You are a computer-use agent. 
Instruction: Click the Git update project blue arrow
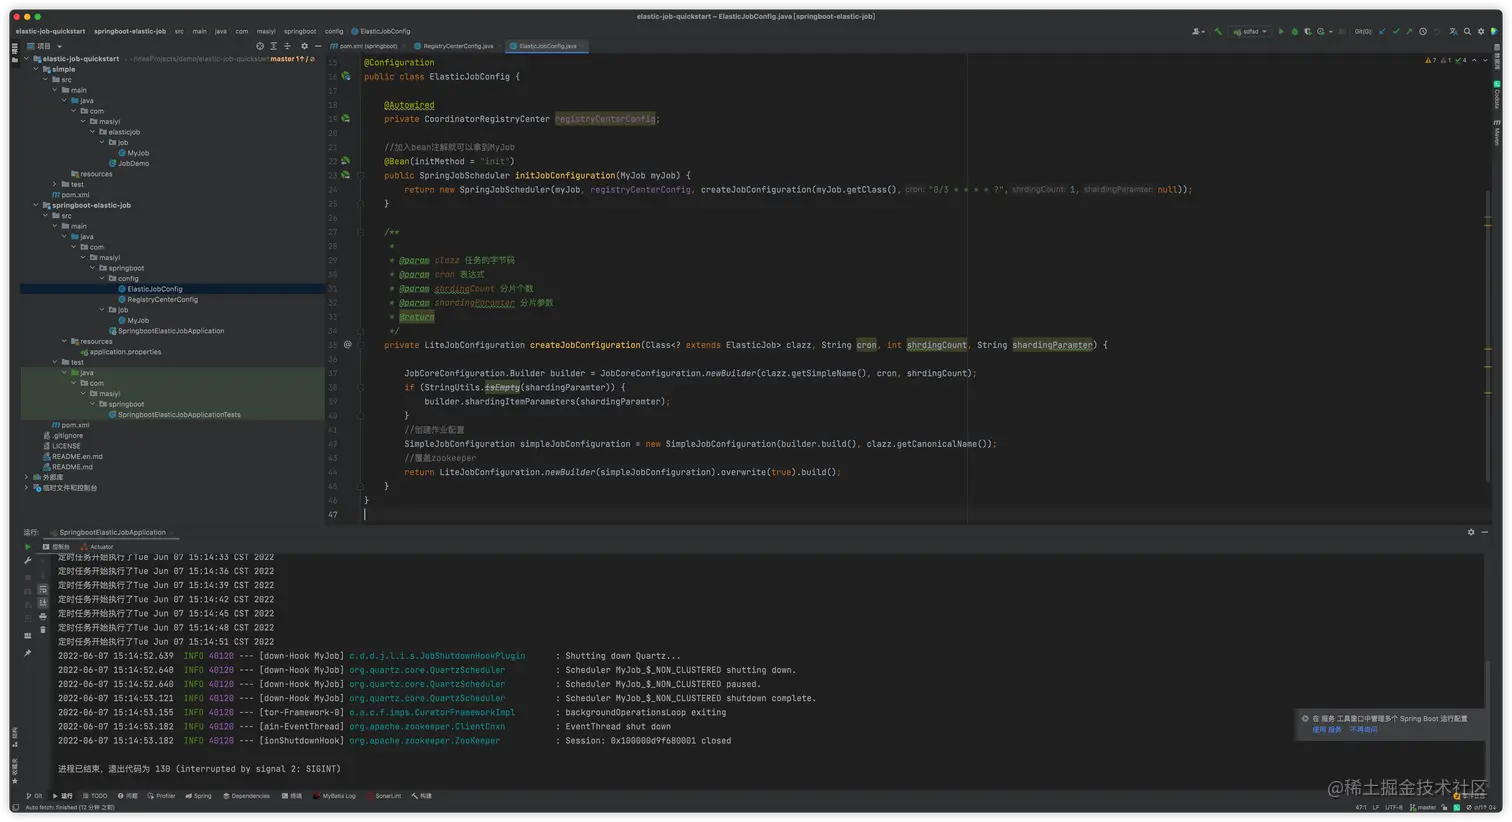click(x=1382, y=31)
